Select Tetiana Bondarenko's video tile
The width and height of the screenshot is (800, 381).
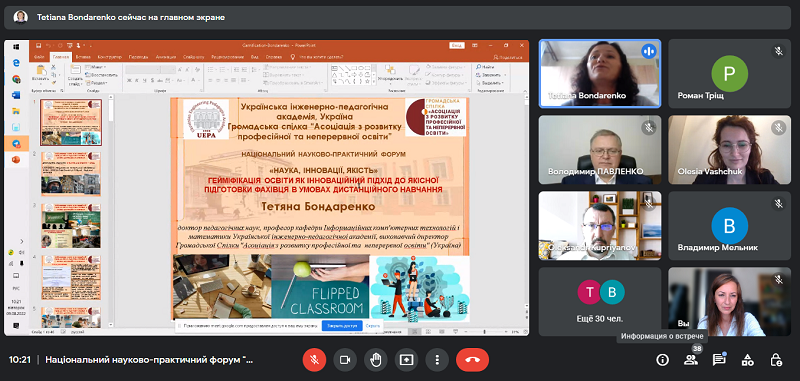[599, 73]
